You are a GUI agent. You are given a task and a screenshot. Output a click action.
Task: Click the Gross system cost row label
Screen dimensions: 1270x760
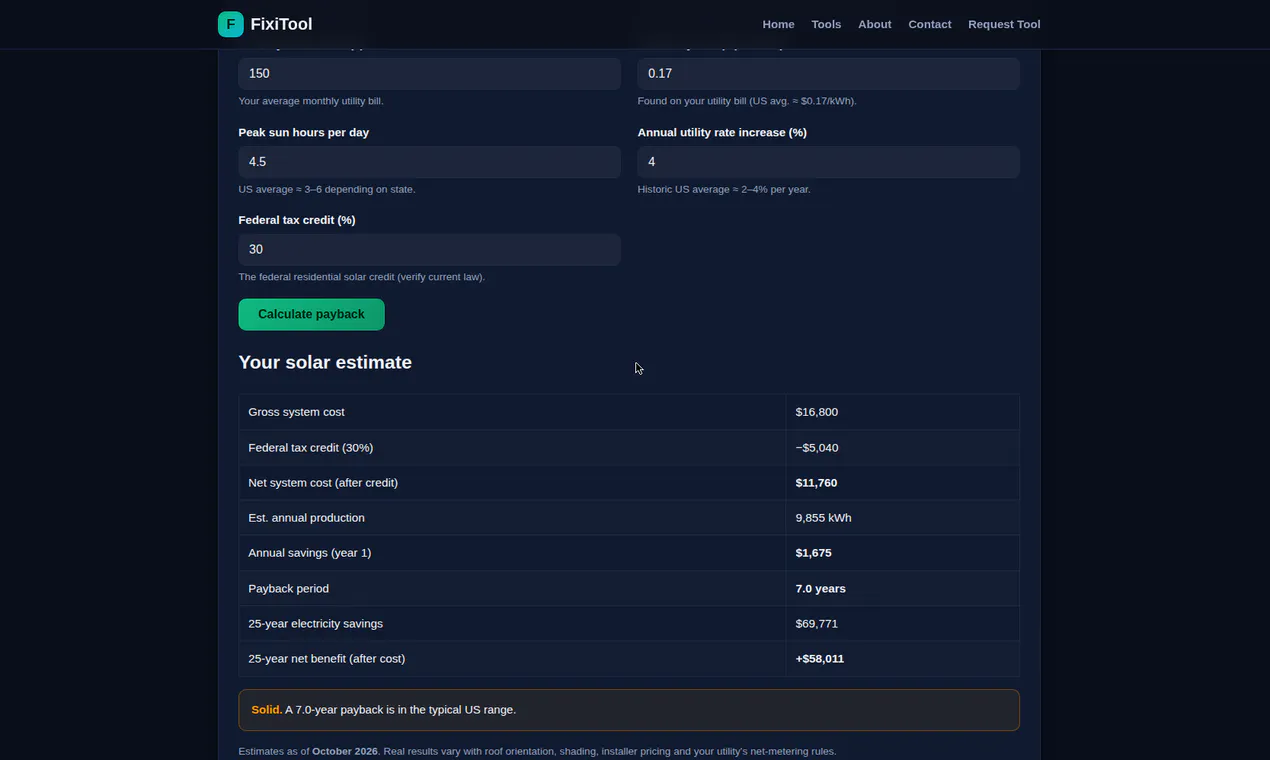296,412
